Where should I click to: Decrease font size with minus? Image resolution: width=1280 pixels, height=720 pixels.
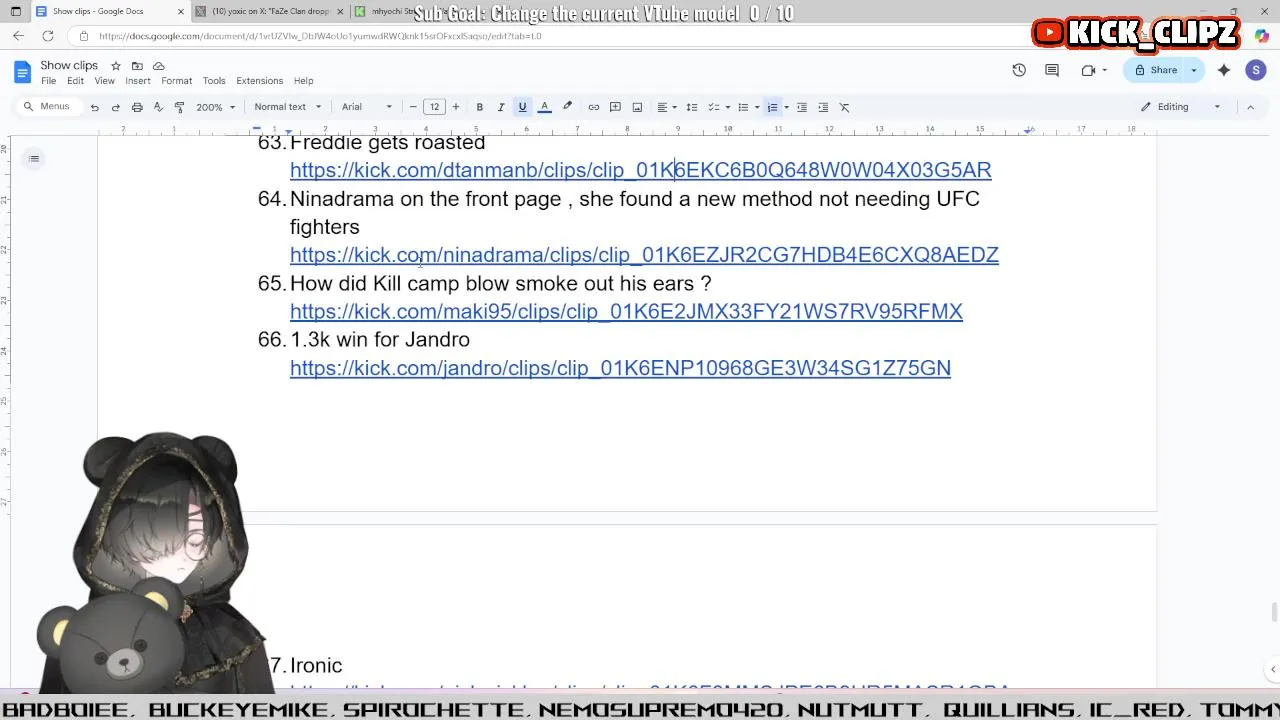click(x=413, y=107)
